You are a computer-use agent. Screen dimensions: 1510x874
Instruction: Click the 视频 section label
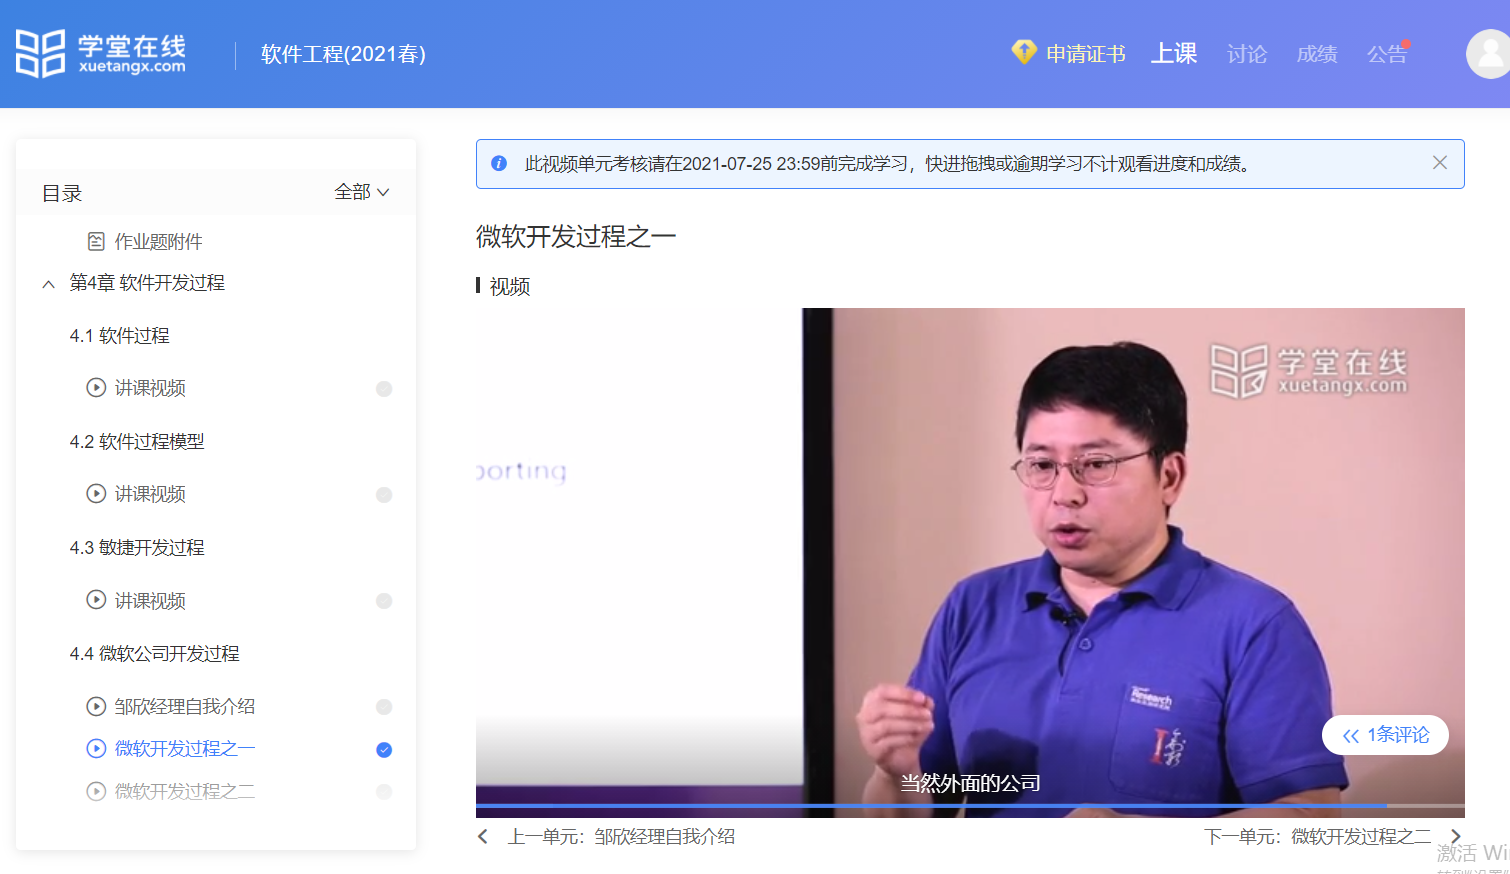click(510, 287)
